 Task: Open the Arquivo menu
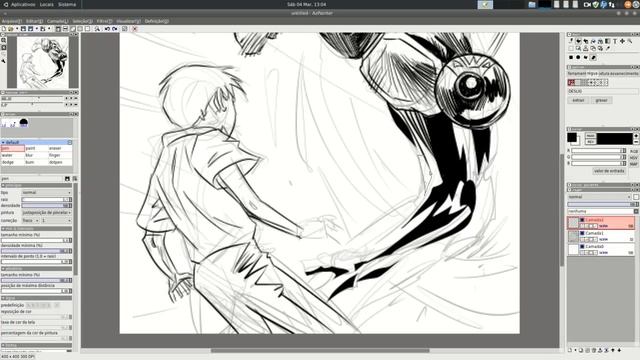coord(11,21)
